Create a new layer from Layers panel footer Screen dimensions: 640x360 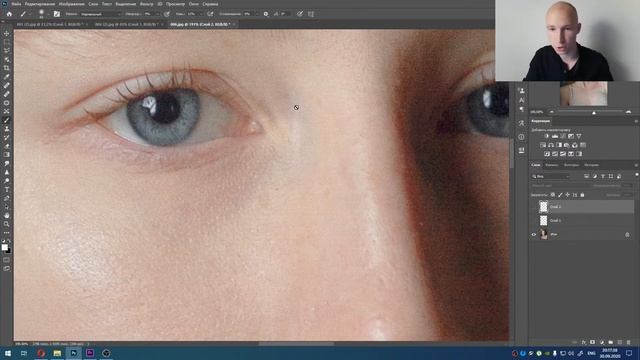click(x=620, y=342)
